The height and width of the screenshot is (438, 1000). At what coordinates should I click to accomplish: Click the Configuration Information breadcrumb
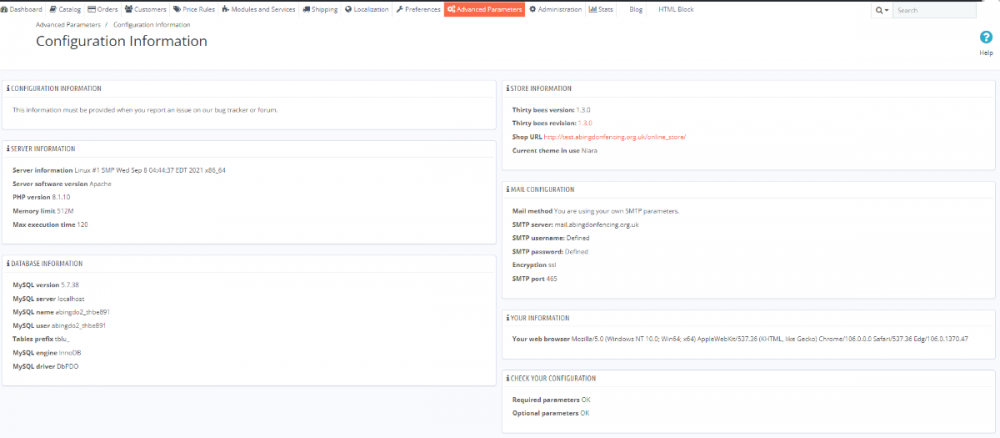152,25
